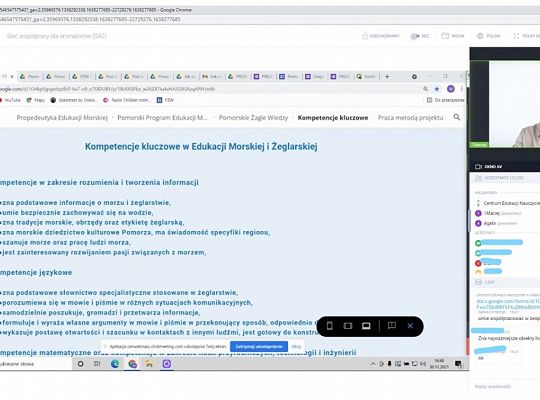The width and height of the screenshot is (540, 400).
Task: Click the site search magnifier icon
Action: click(457, 117)
